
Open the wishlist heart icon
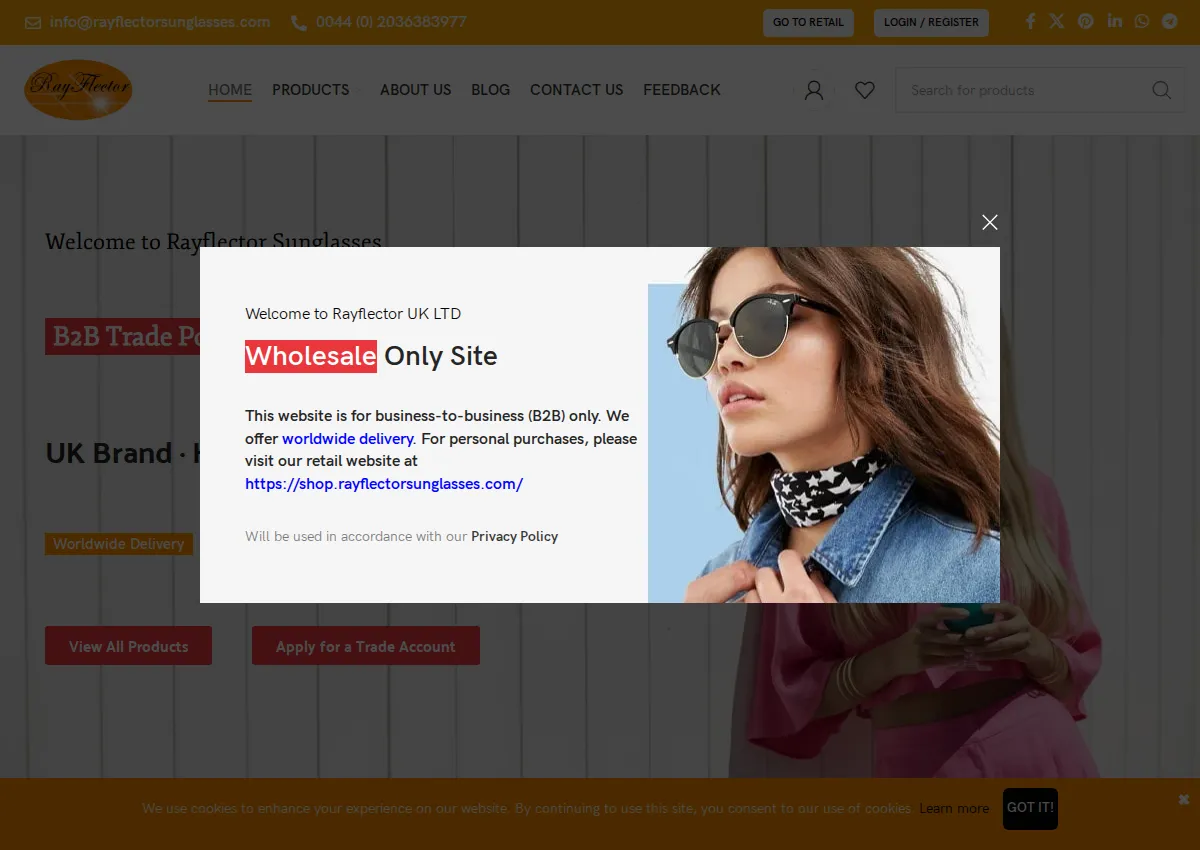coord(865,90)
